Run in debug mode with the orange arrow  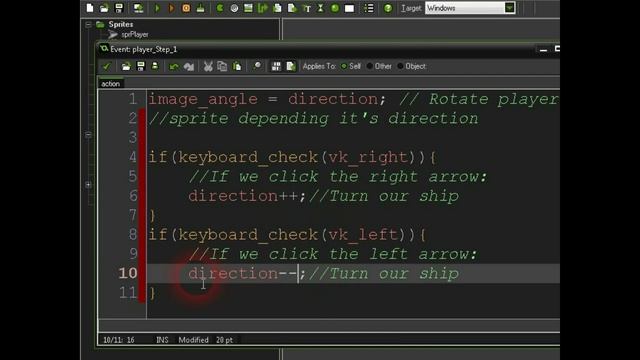pos(171,8)
